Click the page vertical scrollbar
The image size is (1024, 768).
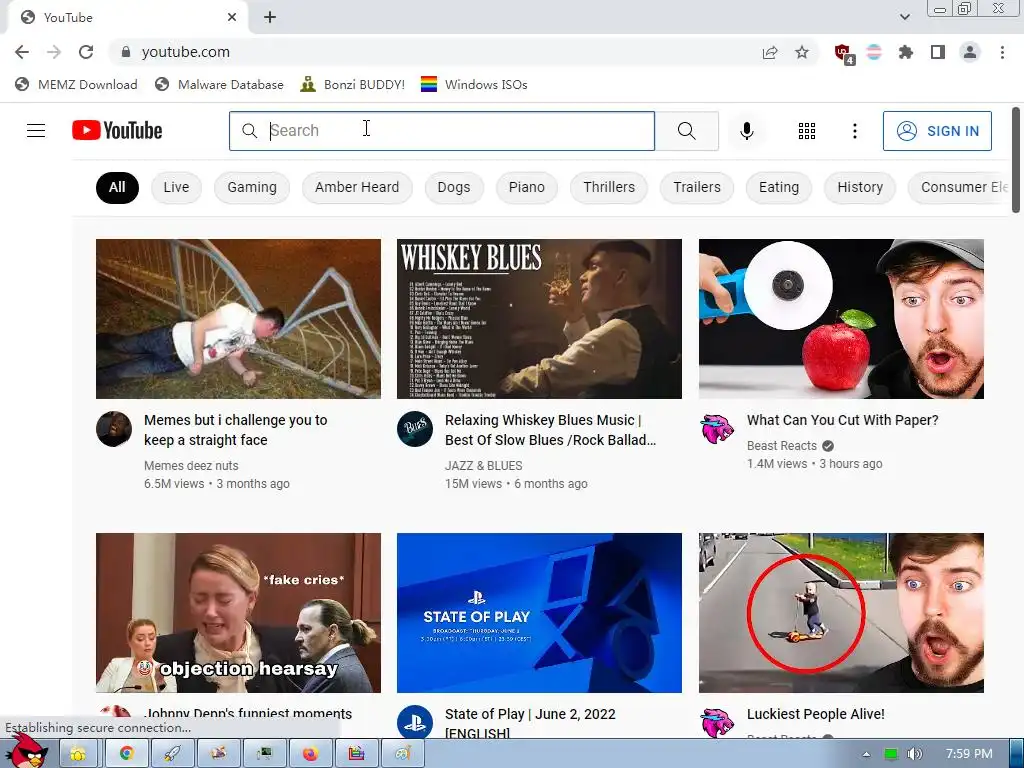pos(1016,160)
